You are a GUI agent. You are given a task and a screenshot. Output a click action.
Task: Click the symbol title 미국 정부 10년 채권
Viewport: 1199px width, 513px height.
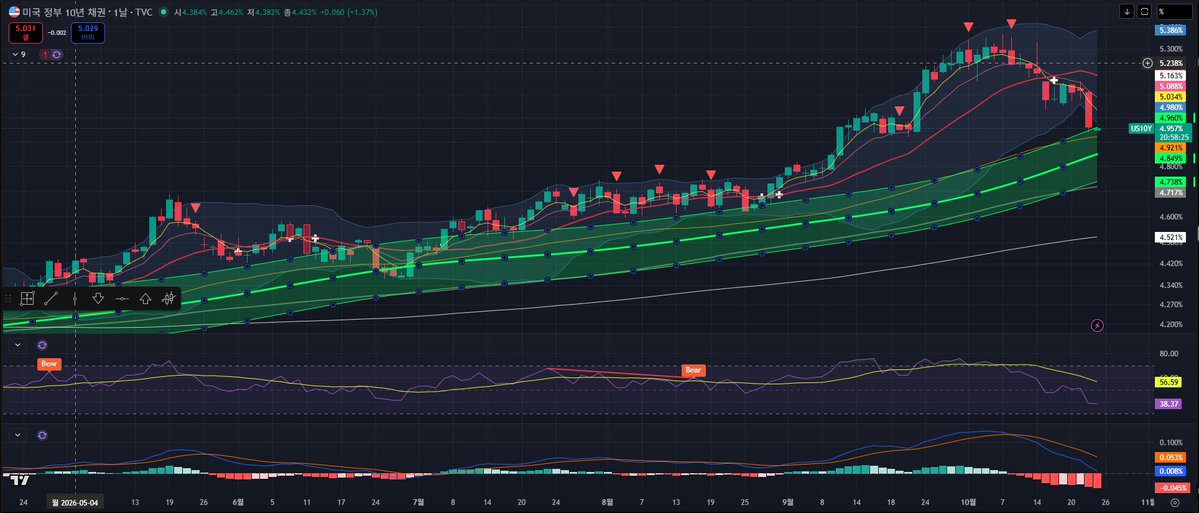coord(65,12)
